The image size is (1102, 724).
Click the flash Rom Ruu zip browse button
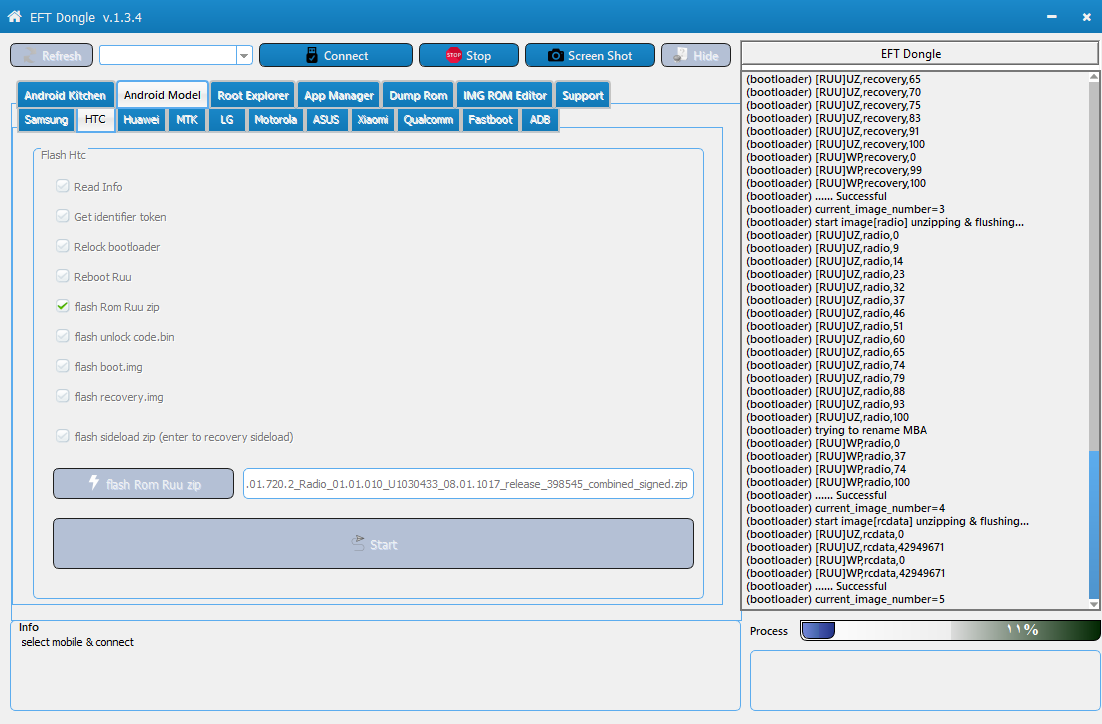143,484
